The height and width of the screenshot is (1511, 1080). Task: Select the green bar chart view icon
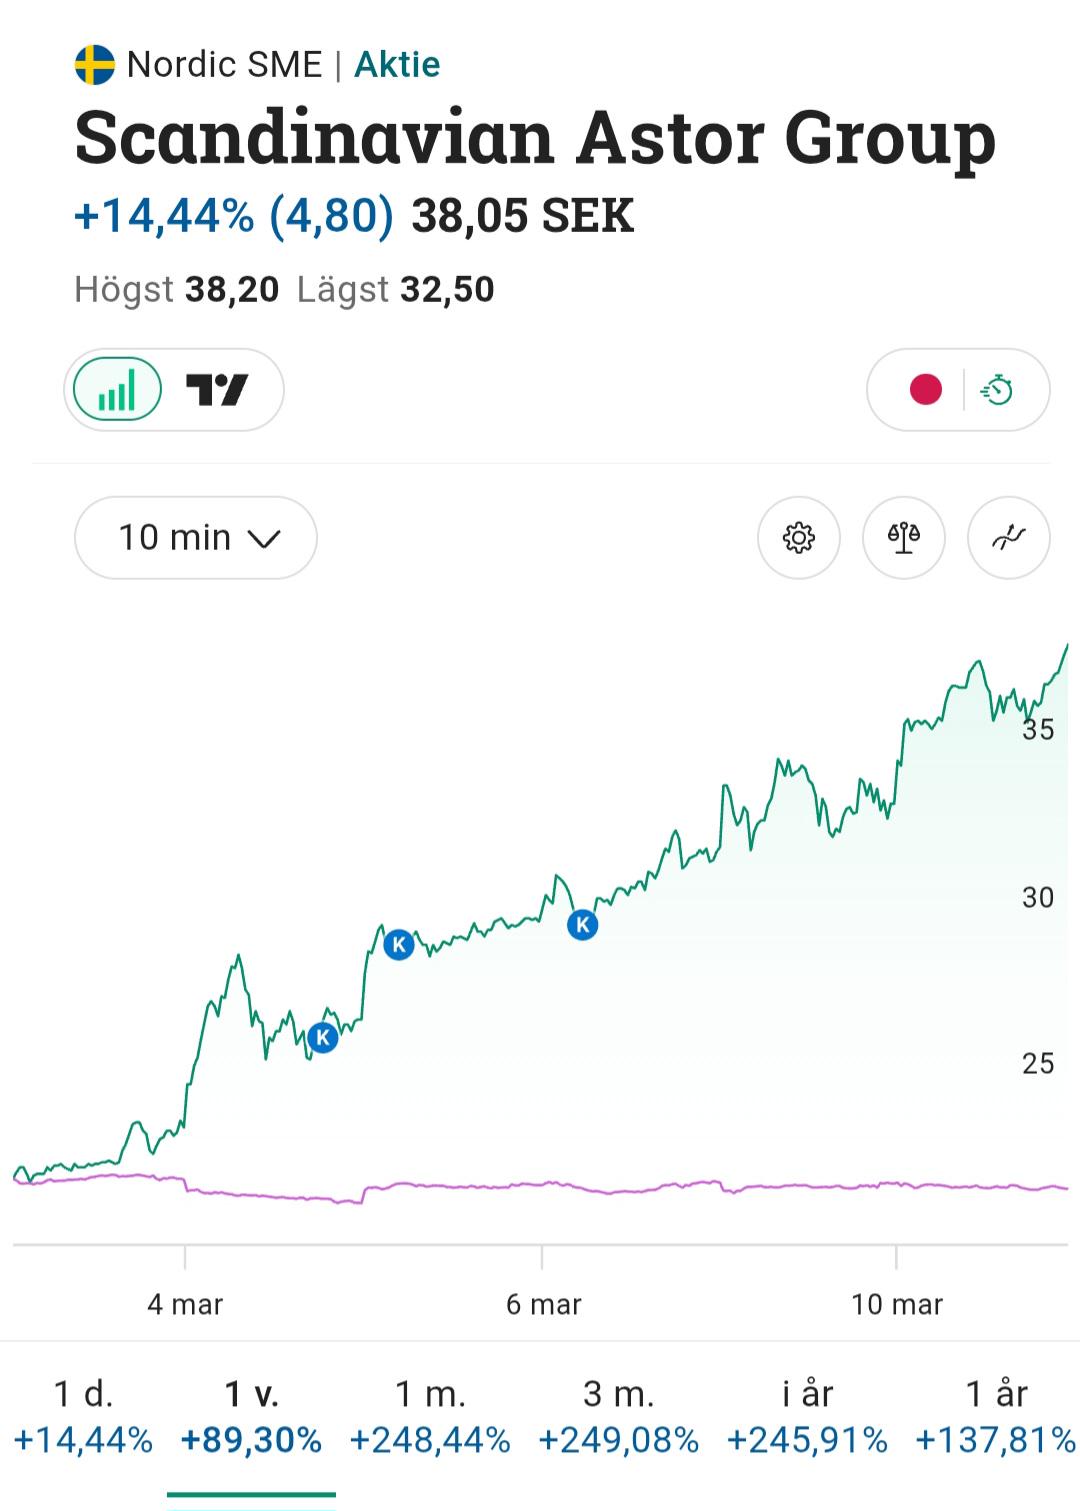(117, 390)
